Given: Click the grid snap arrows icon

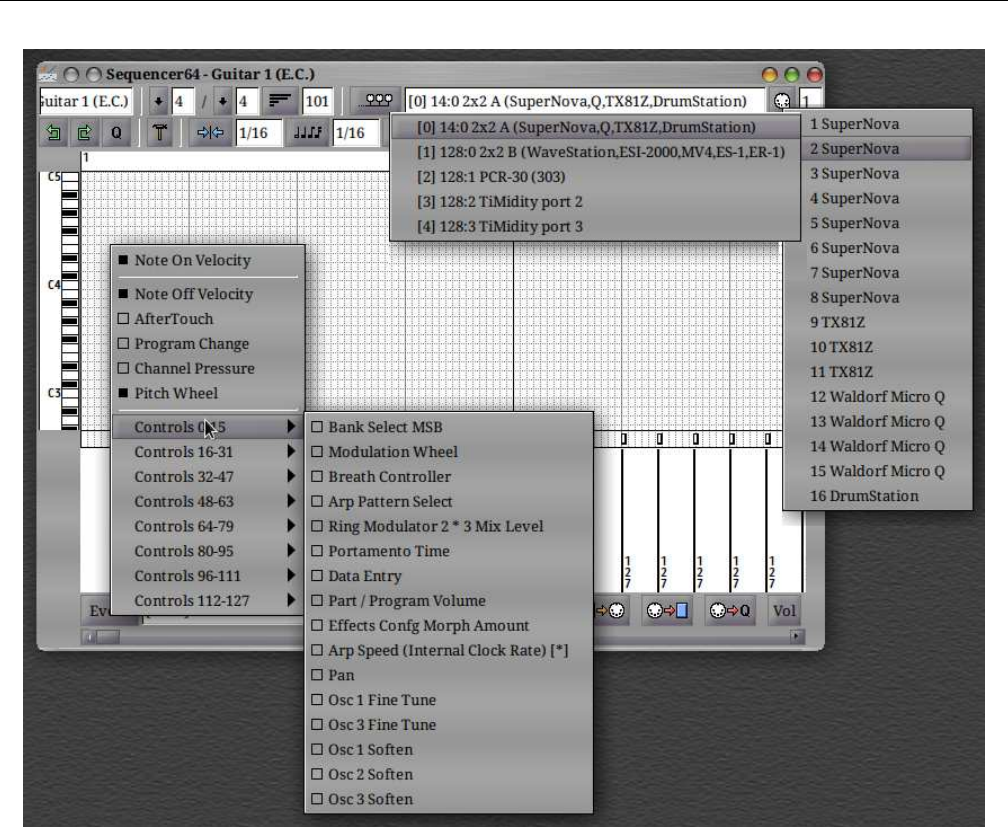Looking at the screenshot, I should pos(210,132).
